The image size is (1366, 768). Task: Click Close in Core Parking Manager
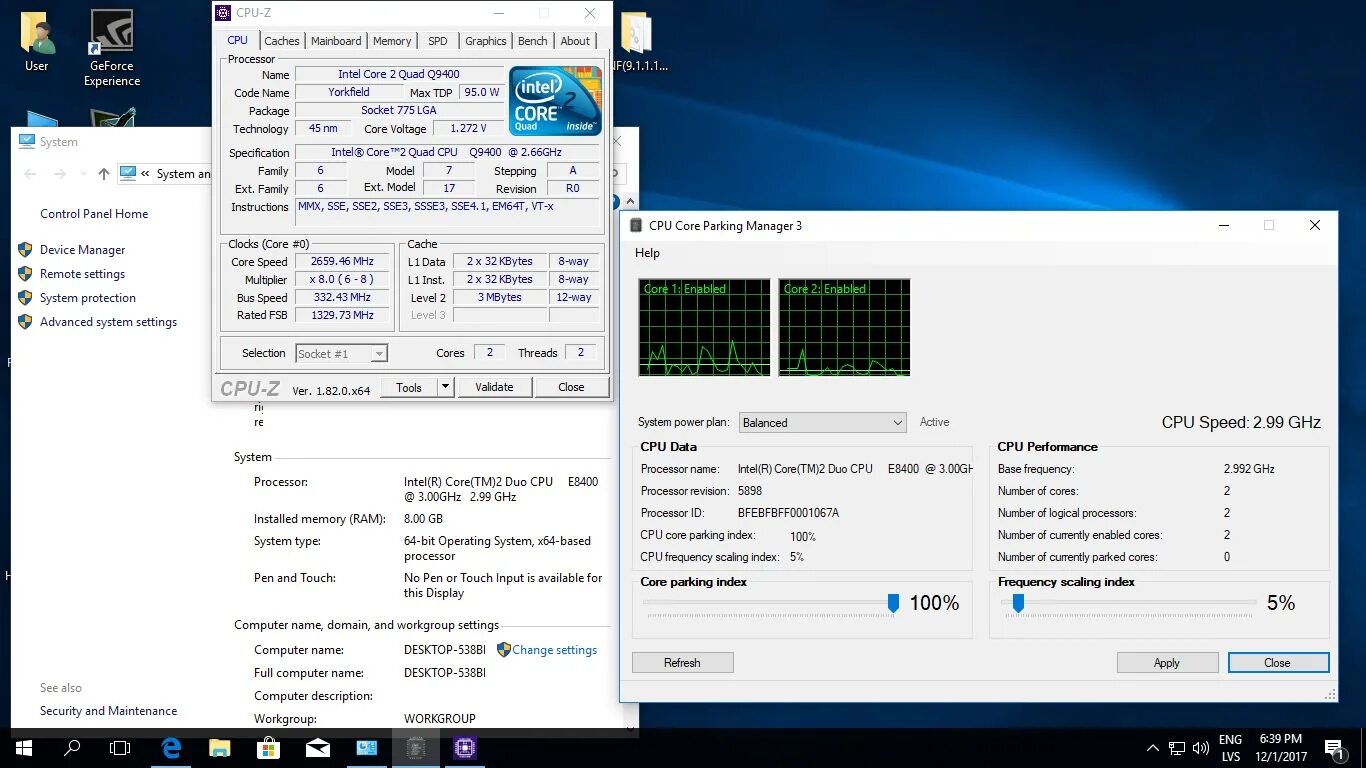[1278, 663]
